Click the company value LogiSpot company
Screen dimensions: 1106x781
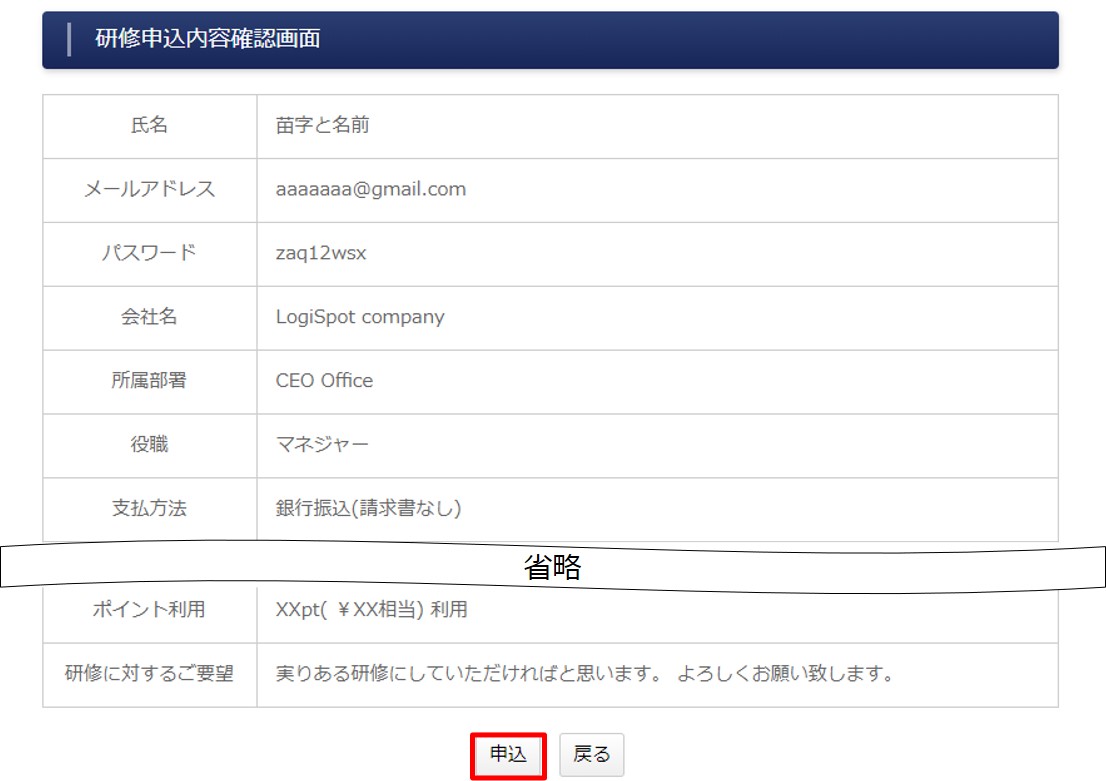tap(360, 317)
